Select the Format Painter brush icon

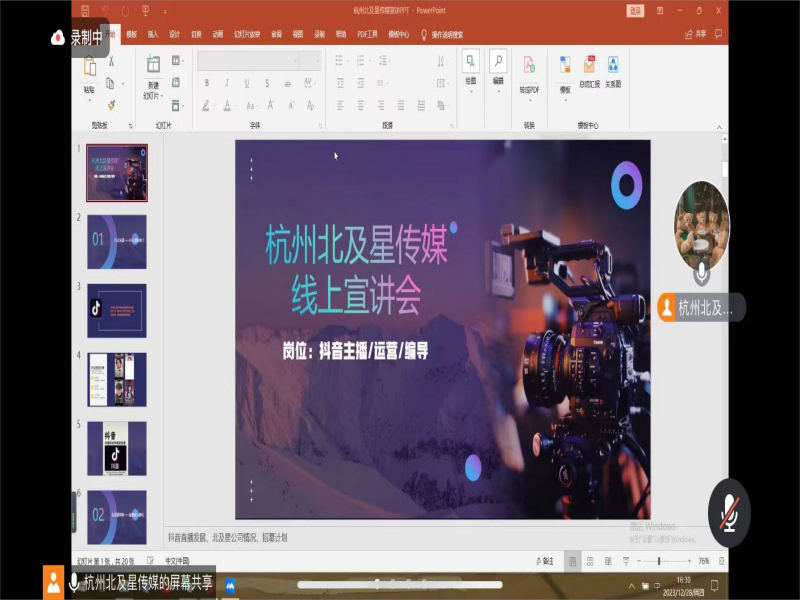[111, 104]
